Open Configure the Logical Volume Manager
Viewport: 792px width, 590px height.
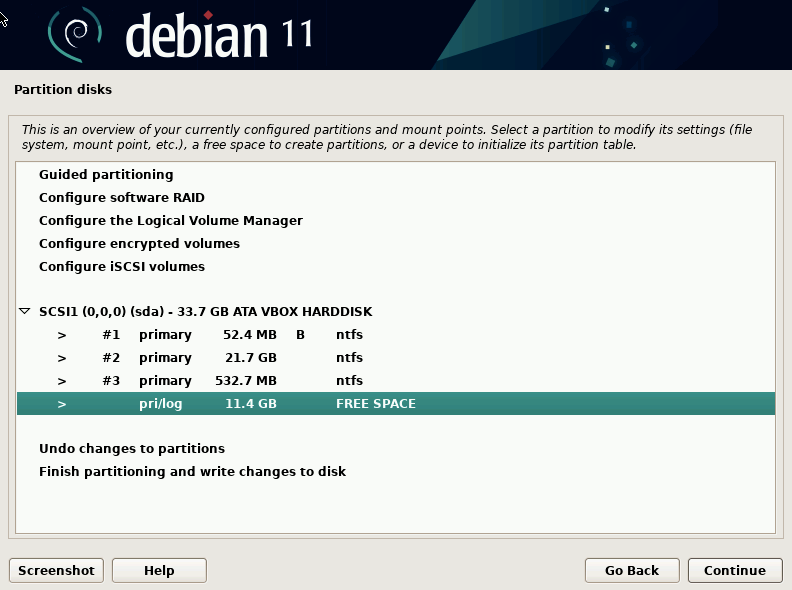(x=171, y=221)
